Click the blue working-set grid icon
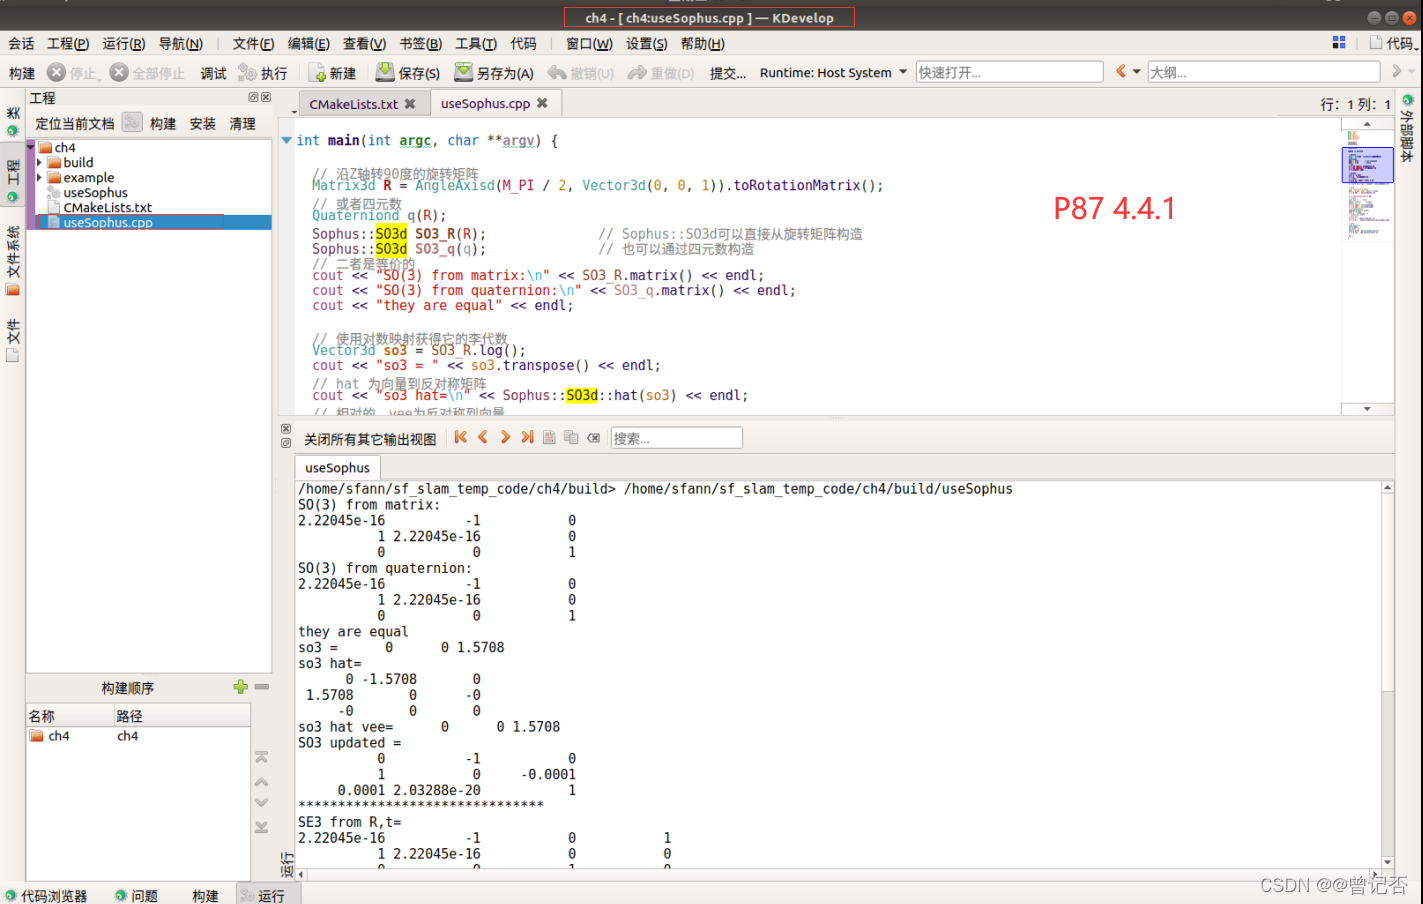The height and width of the screenshot is (904, 1423). click(x=1339, y=42)
